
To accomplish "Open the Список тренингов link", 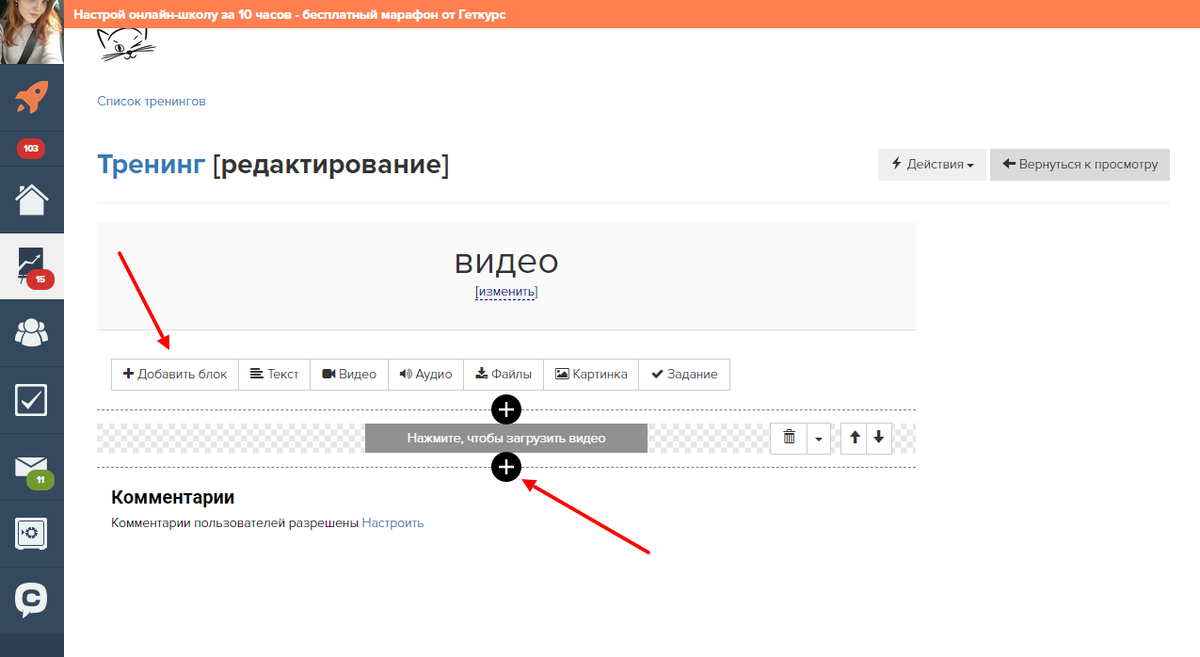I will [151, 101].
